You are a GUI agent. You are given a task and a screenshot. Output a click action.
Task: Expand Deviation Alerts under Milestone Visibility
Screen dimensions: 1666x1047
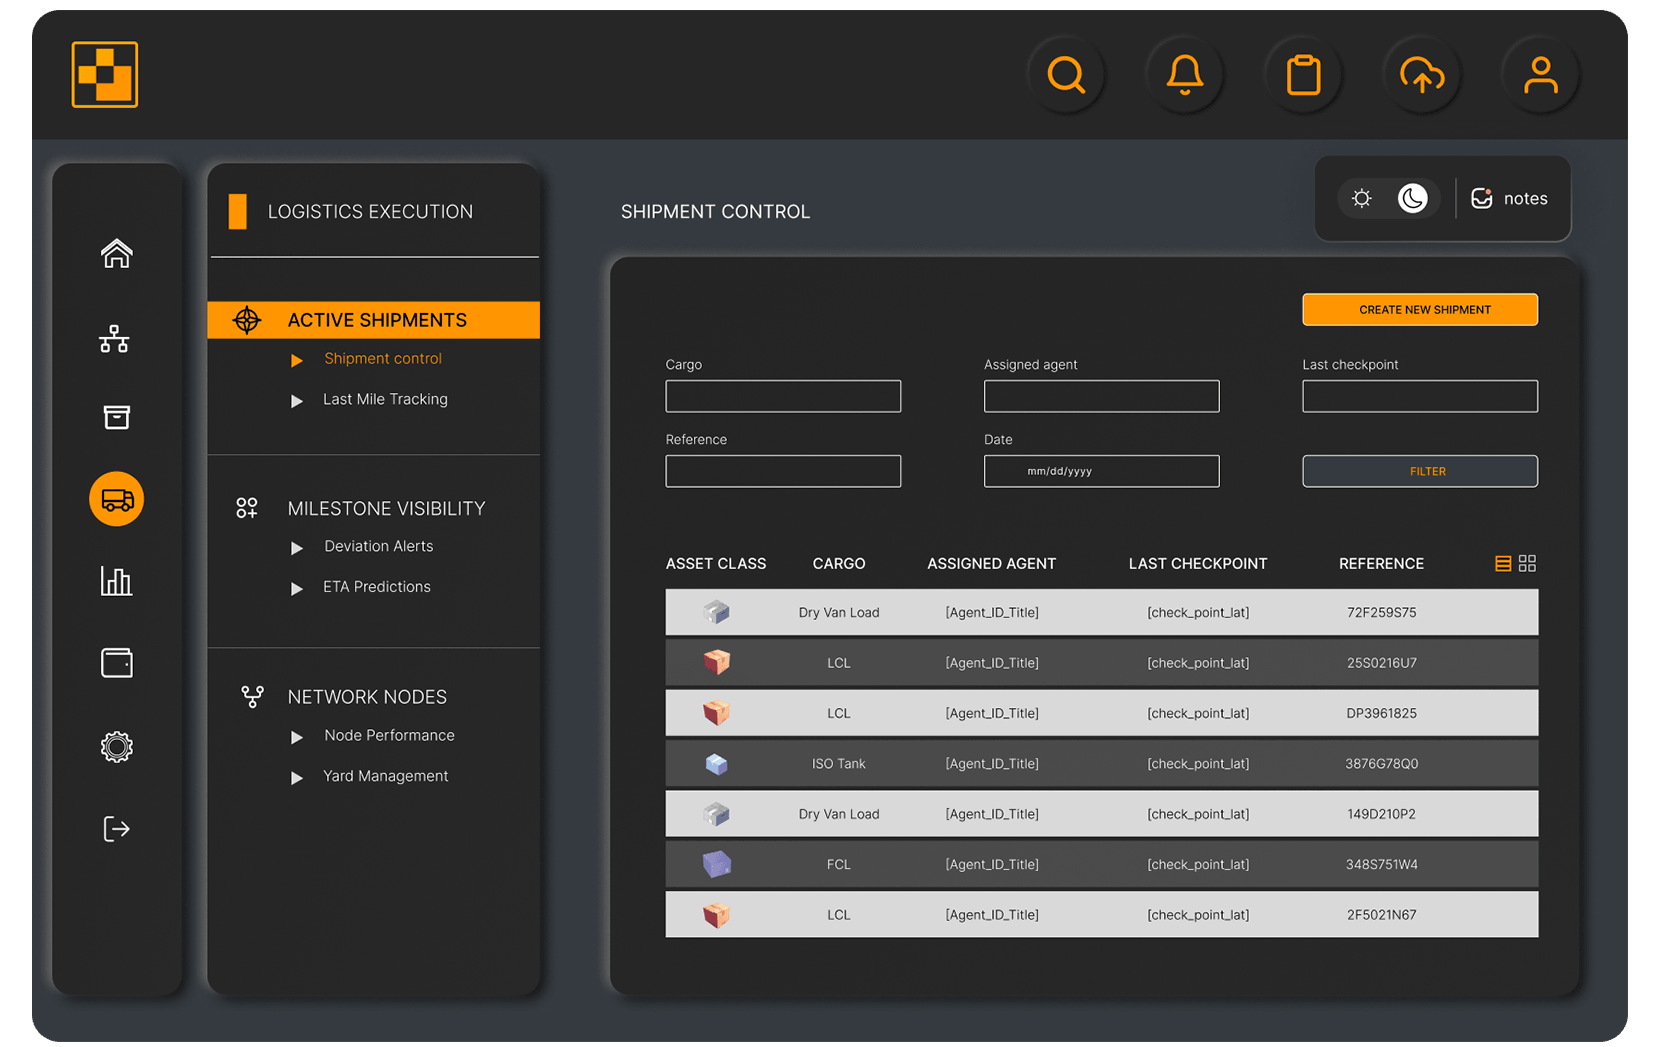378,546
